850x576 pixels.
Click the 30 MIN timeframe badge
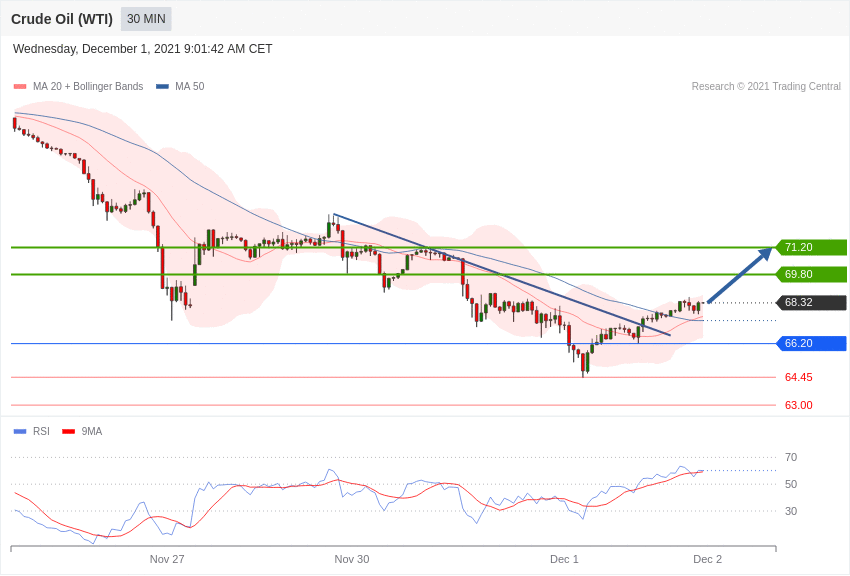click(146, 19)
